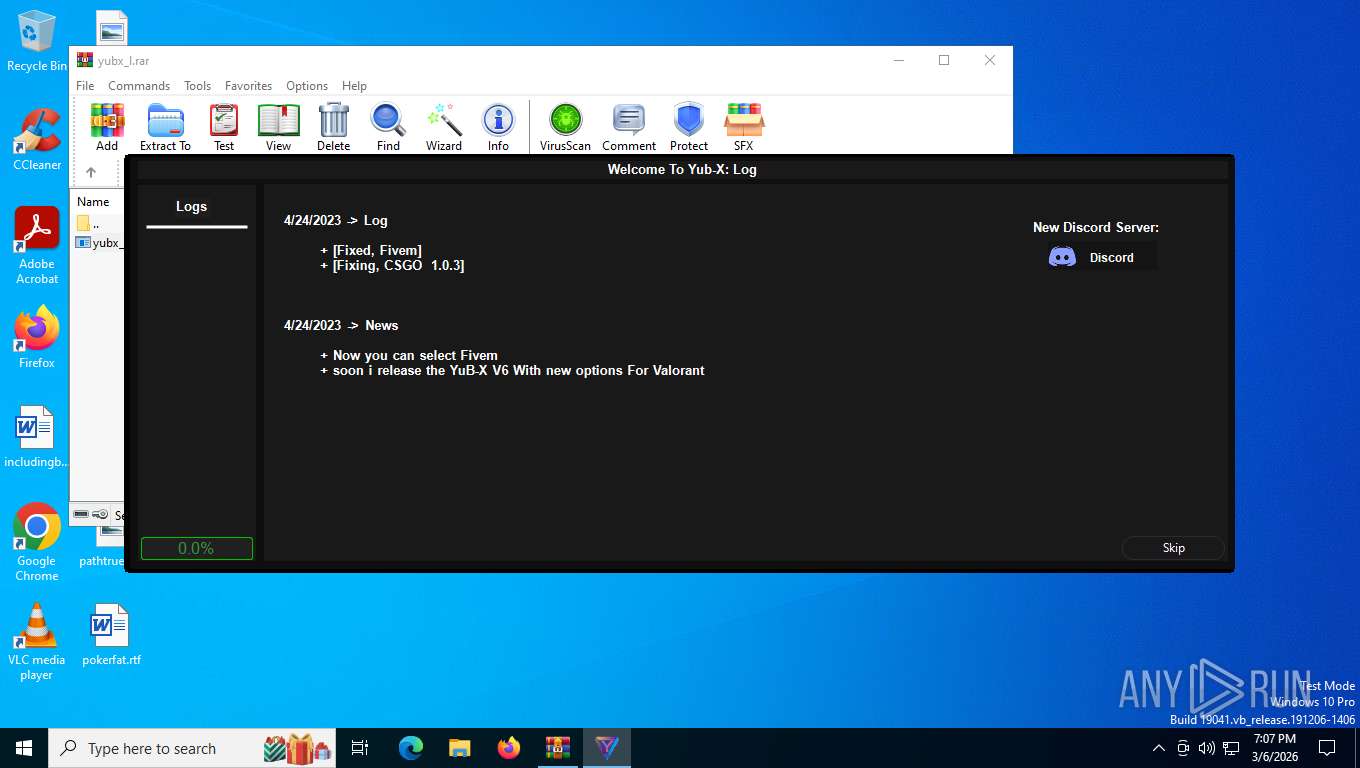Image resolution: width=1360 pixels, height=768 pixels.
Task: Click the 0.0% progress bar
Action: click(196, 548)
